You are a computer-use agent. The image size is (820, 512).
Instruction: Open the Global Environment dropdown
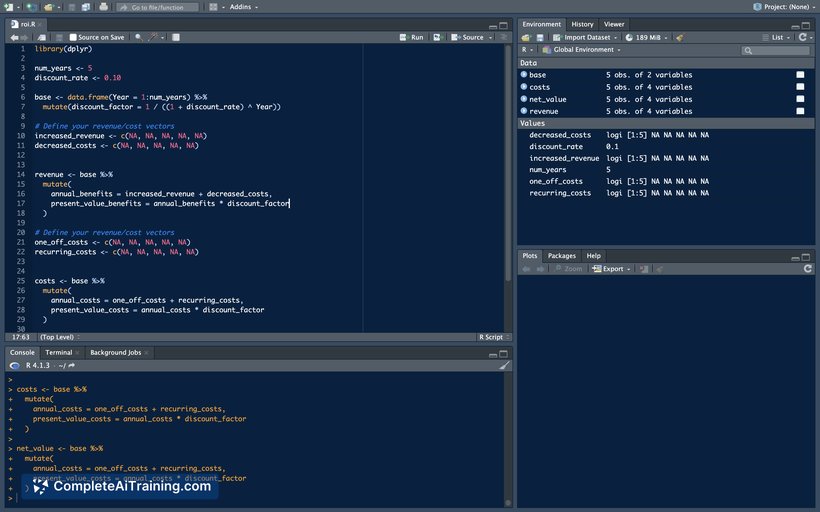[x=582, y=50]
